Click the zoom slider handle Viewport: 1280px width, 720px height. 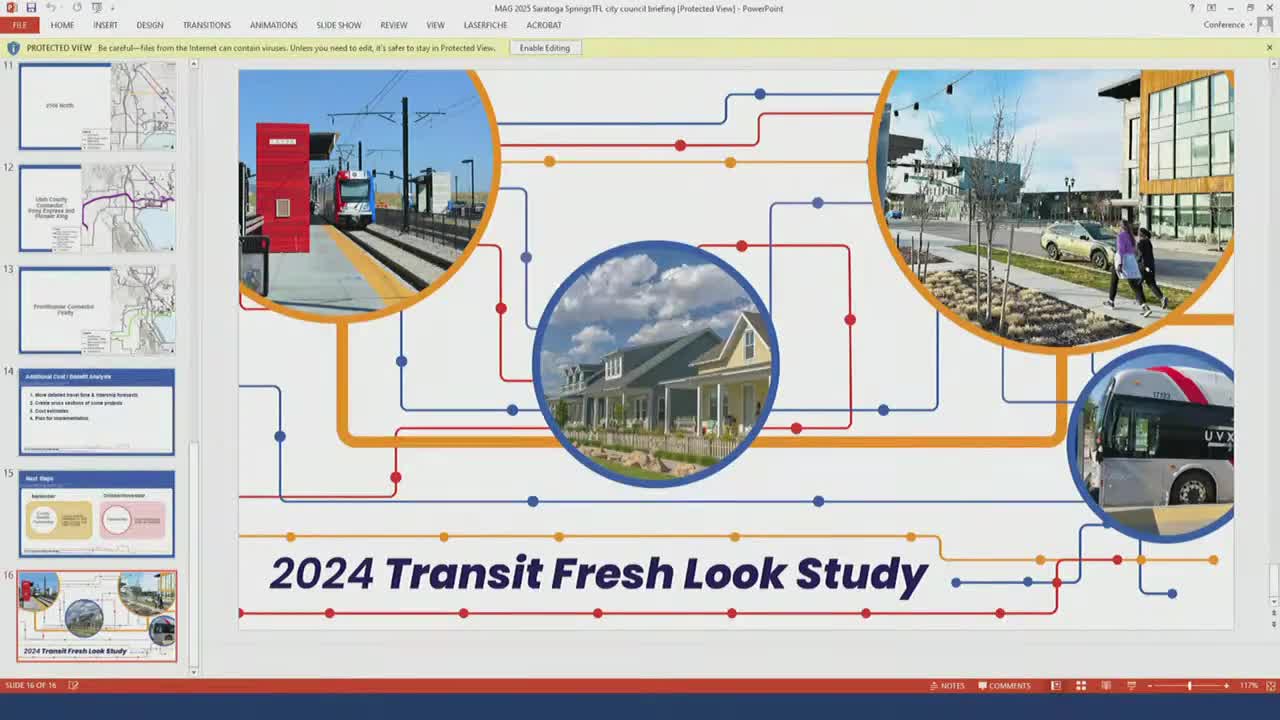1189,686
